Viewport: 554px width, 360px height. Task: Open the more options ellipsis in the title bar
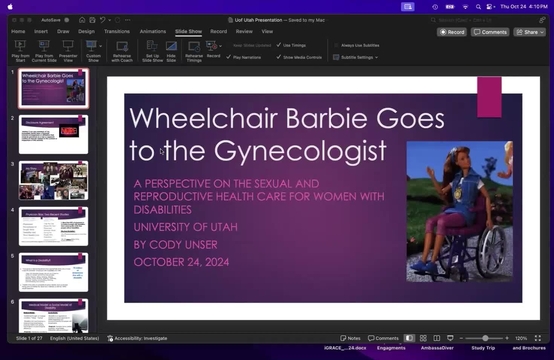tap(128, 20)
